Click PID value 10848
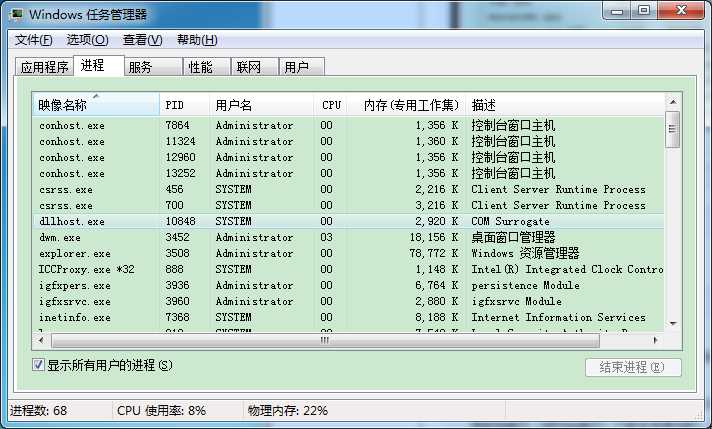 pyautogui.click(x=180, y=221)
